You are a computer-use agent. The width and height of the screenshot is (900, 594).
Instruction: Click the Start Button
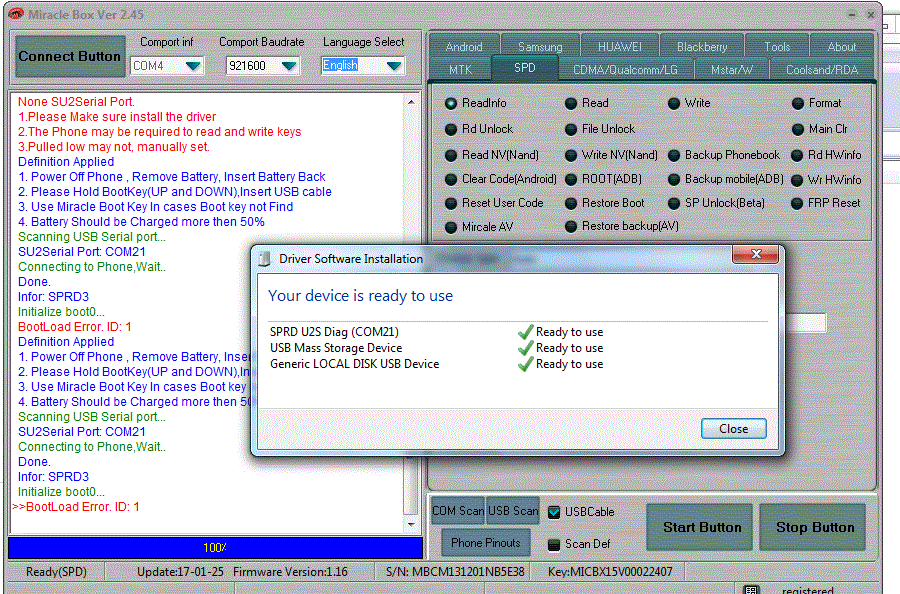[x=702, y=527]
